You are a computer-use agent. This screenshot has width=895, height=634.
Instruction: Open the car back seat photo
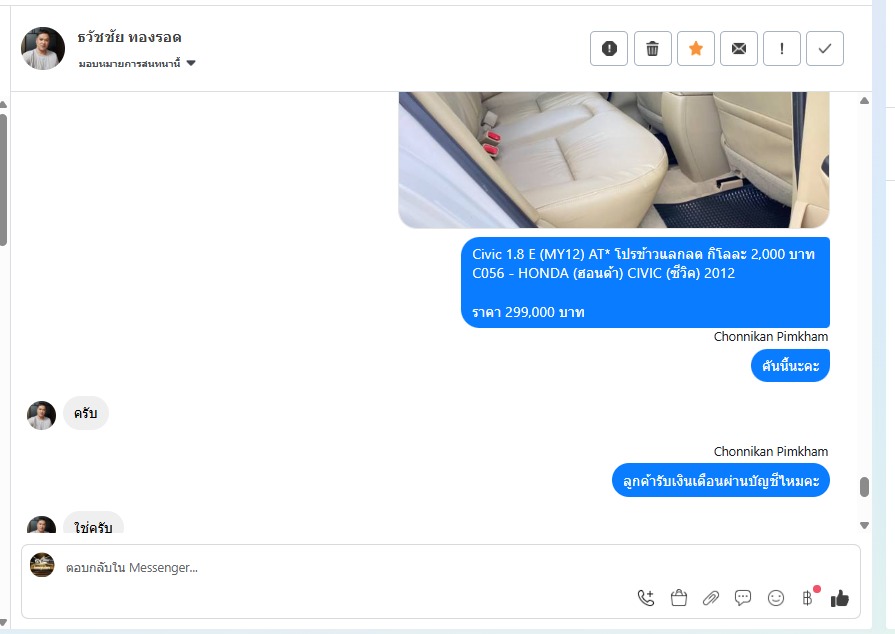[x=614, y=160]
